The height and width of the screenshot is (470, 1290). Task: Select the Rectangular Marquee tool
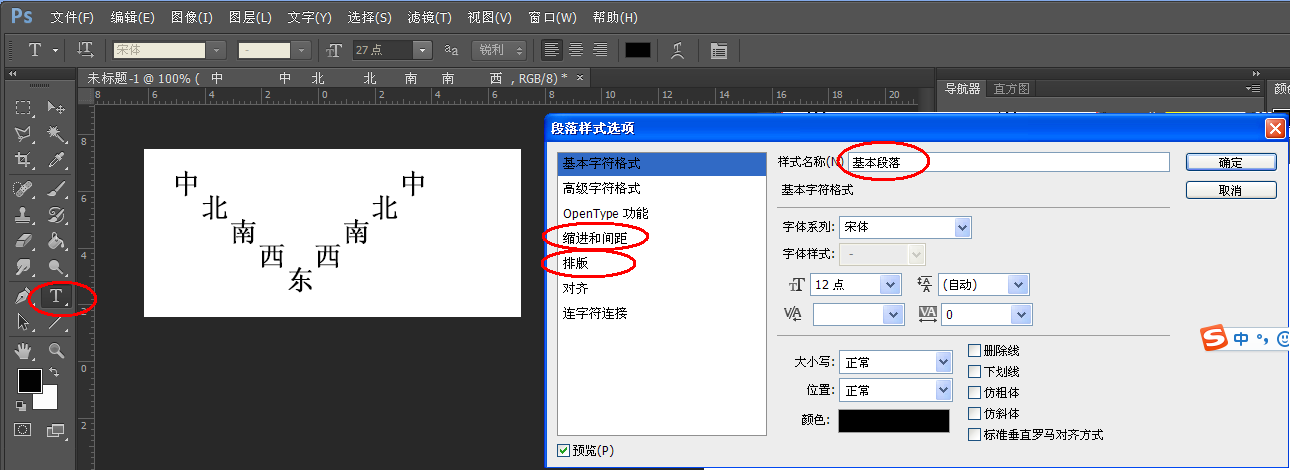point(24,107)
